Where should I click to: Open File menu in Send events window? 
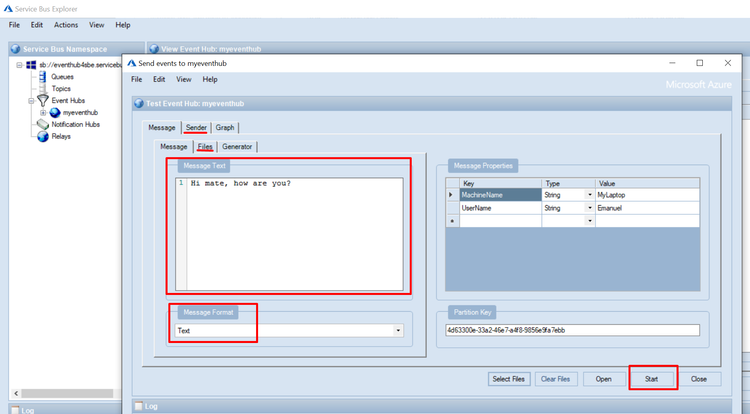pyautogui.click(x=137, y=79)
